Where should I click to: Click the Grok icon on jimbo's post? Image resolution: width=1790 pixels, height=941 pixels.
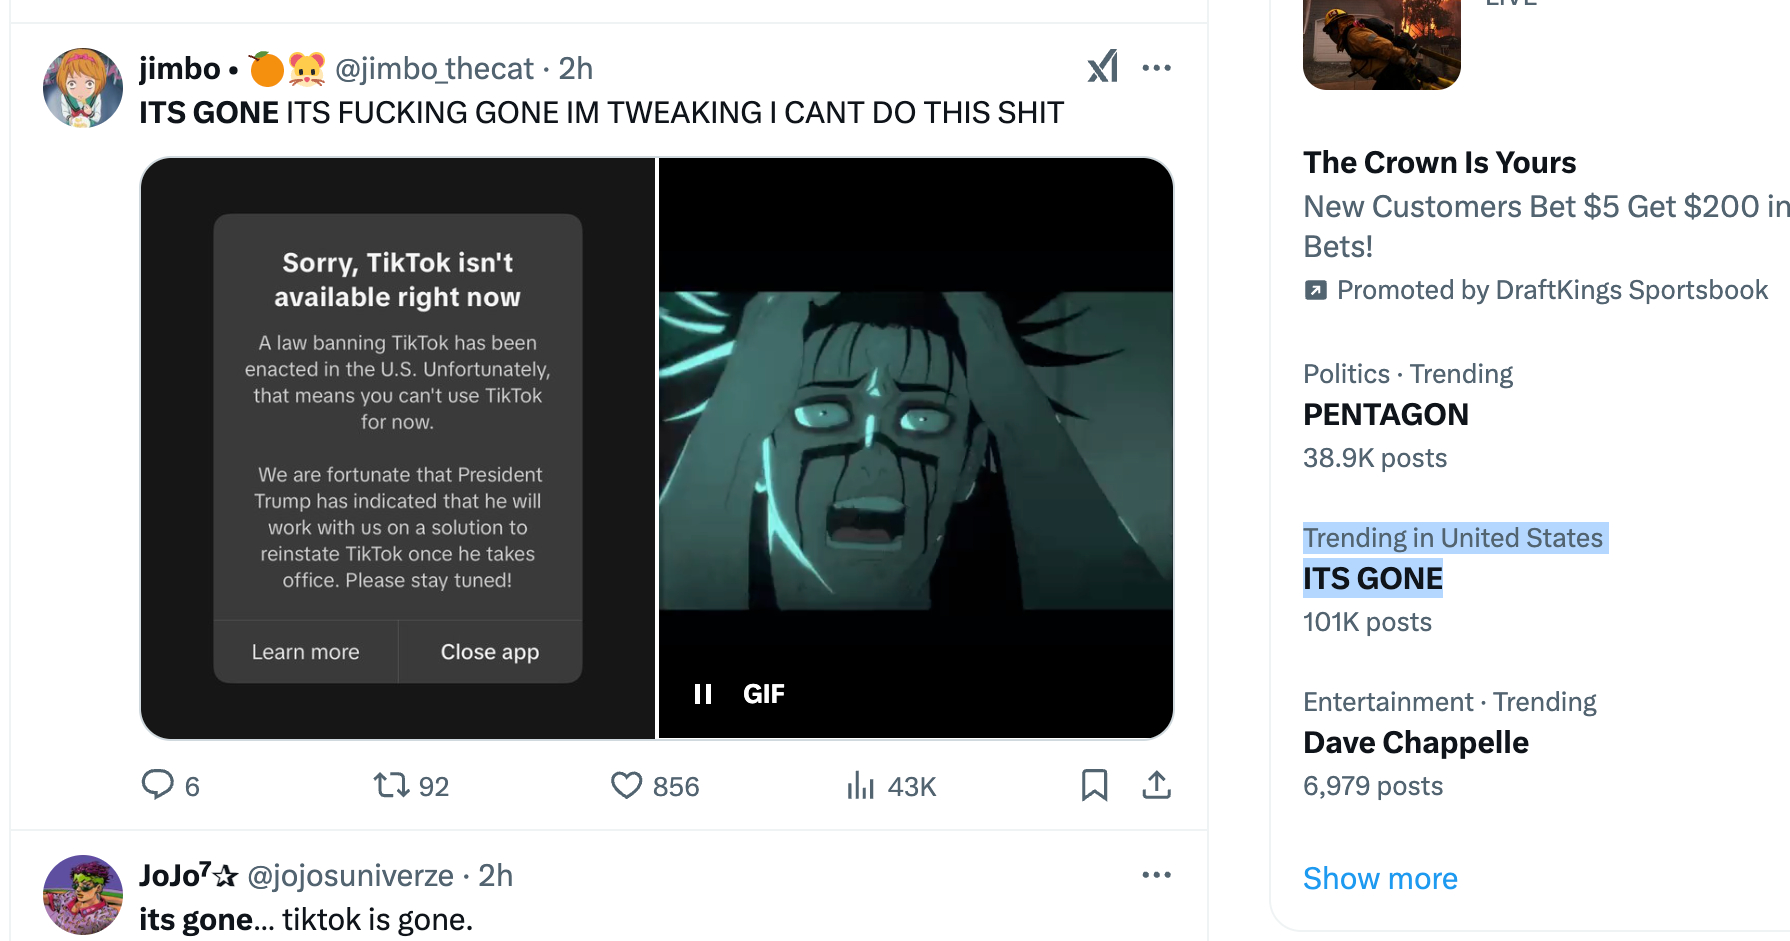pos(1102,67)
